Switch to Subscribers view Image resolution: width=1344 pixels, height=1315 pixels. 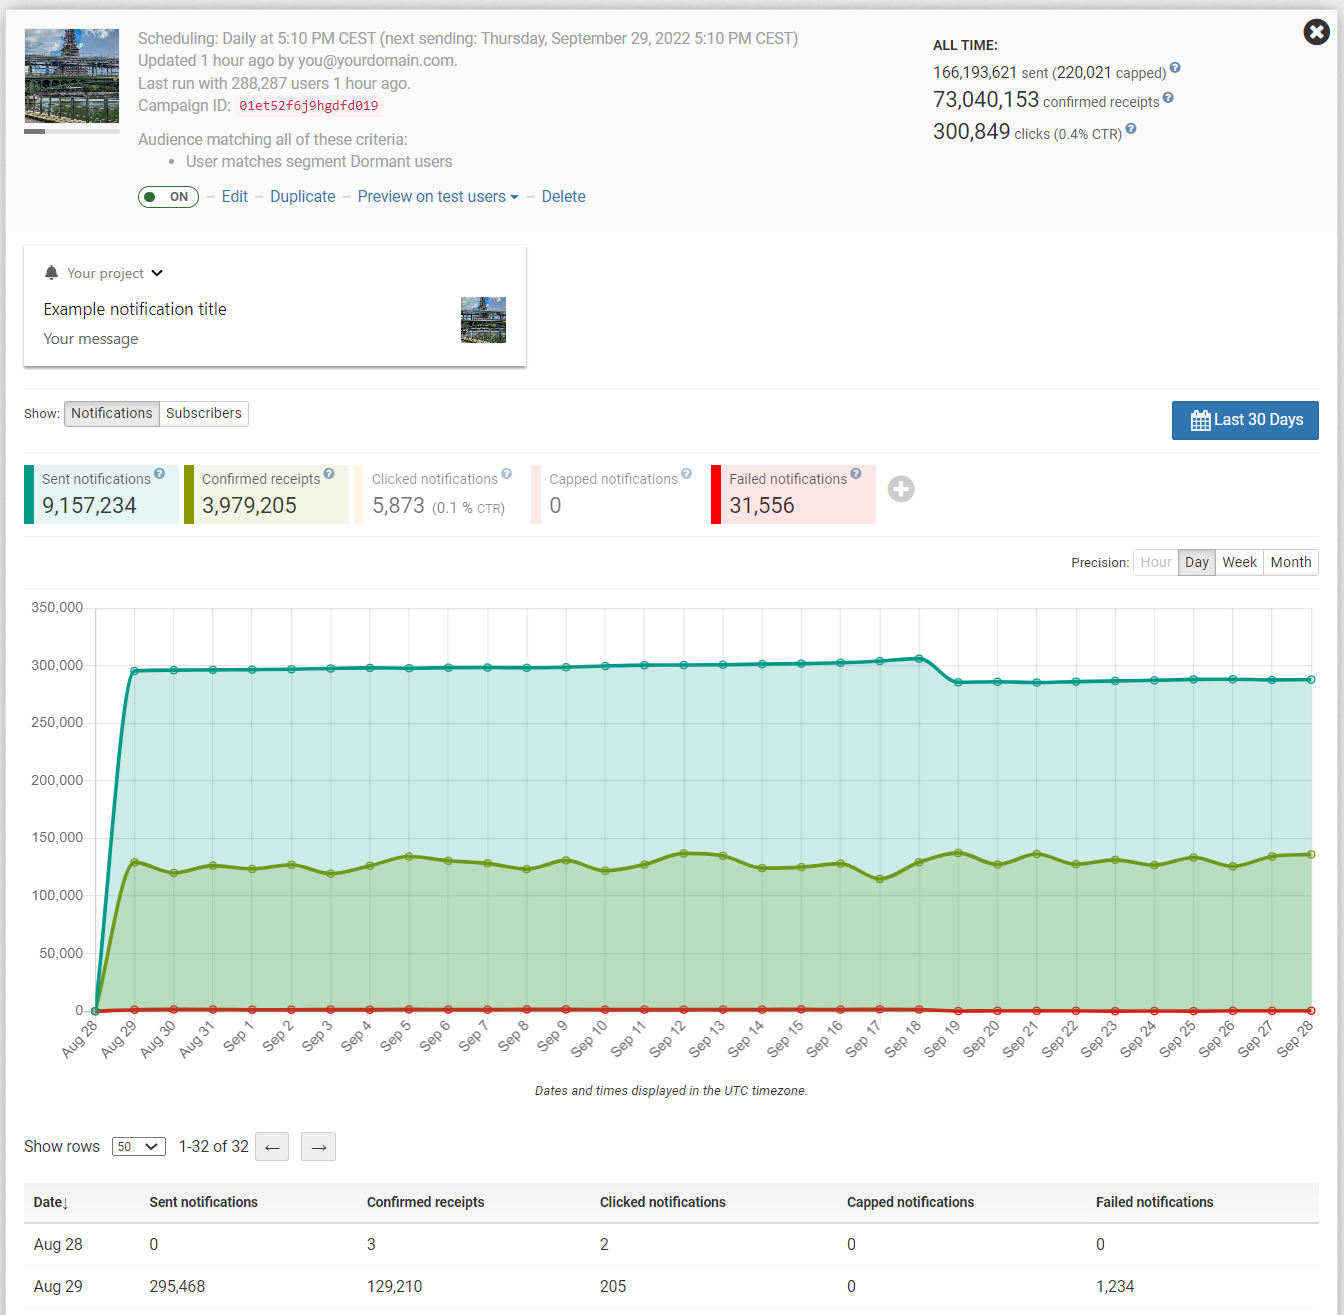tap(204, 414)
